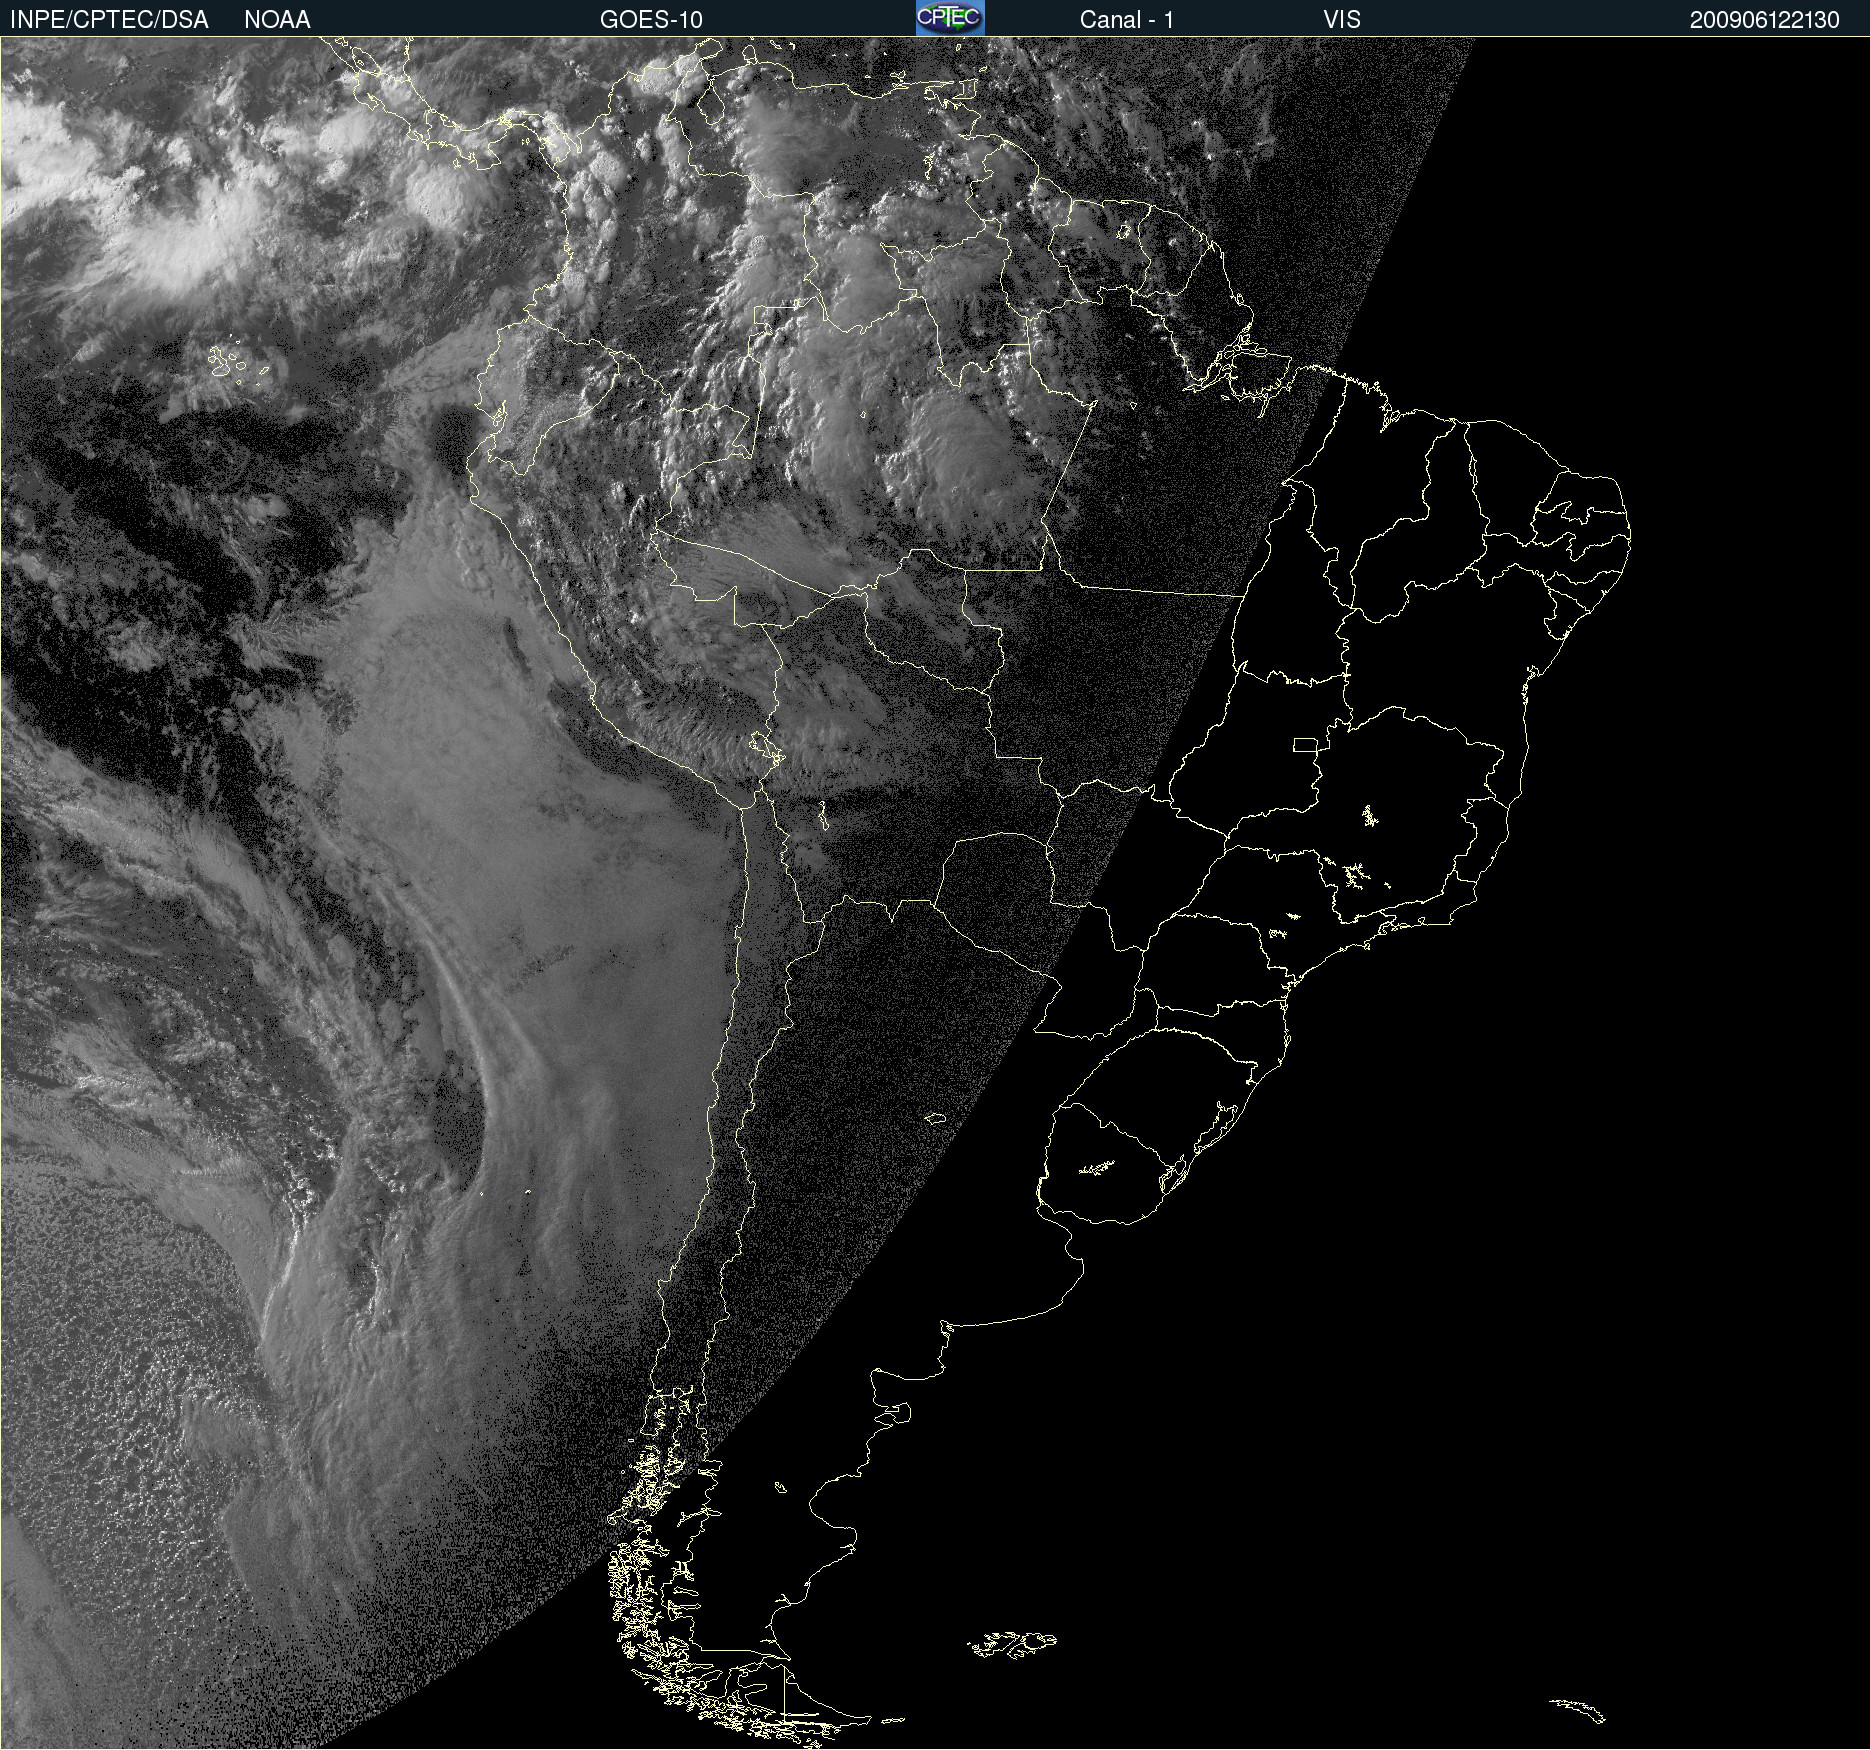Click the 200906122130 timestamp
The height and width of the screenshot is (1750, 1870).
pyautogui.click(x=1764, y=20)
